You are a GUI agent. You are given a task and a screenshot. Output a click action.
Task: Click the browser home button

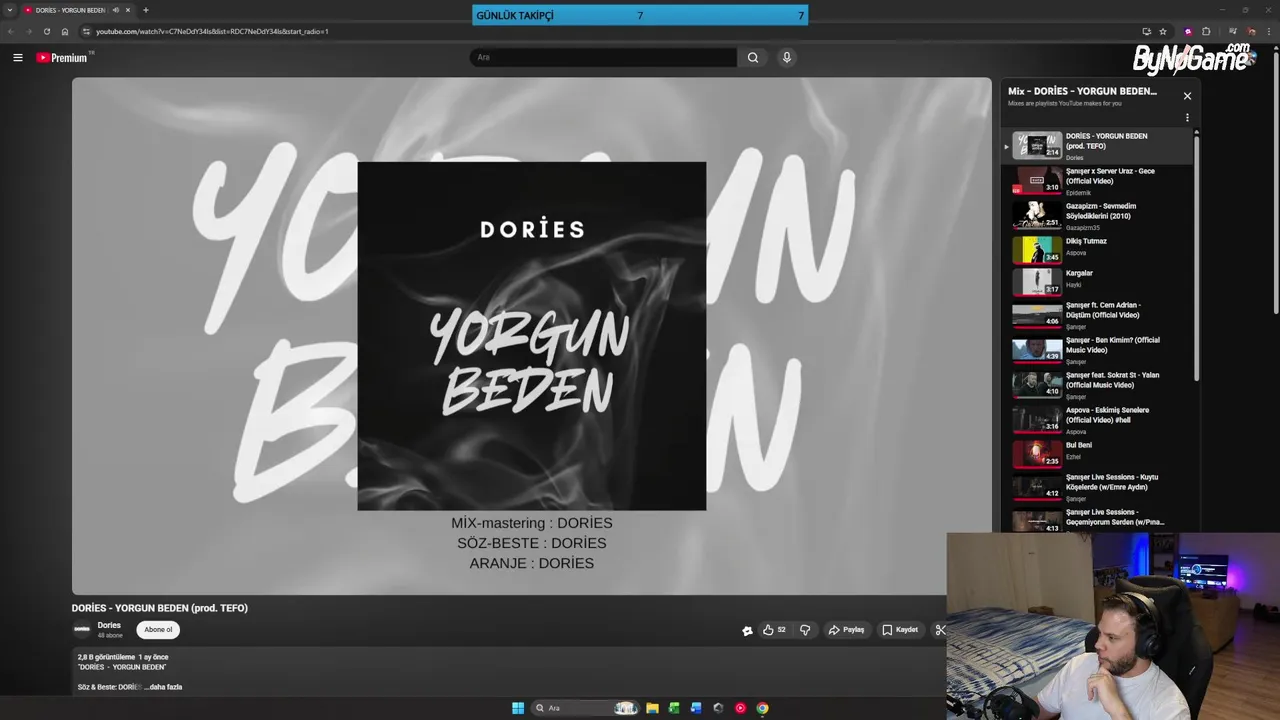point(65,31)
